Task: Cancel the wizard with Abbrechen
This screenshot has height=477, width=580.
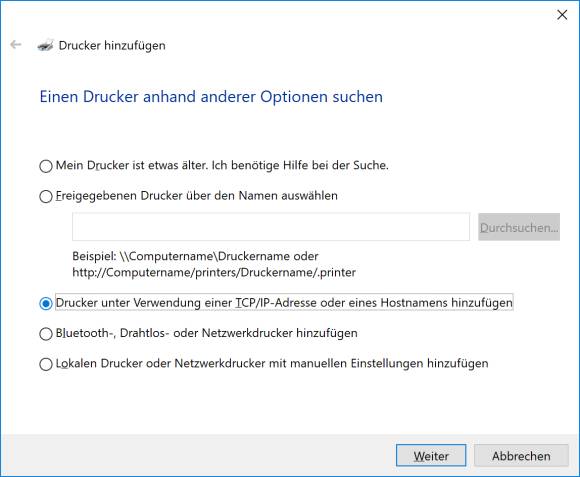Action: pyautogui.click(x=521, y=456)
